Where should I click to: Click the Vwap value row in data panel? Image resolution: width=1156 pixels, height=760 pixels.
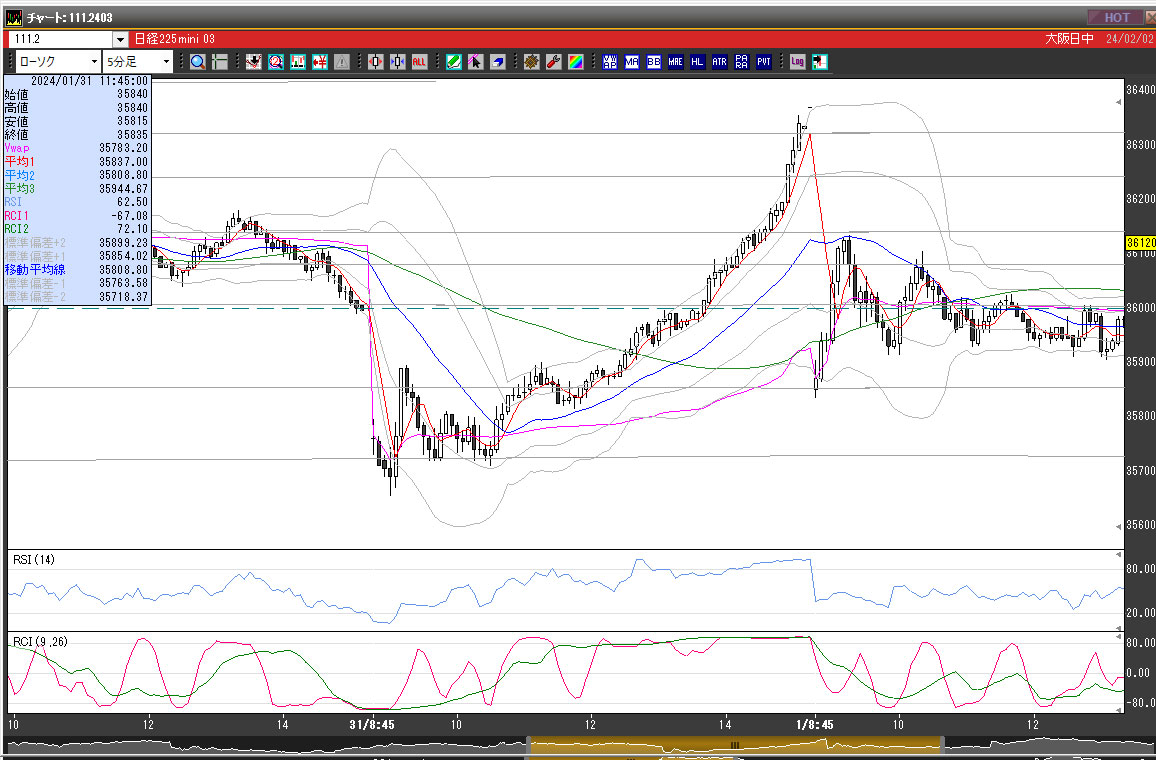tap(77, 148)
